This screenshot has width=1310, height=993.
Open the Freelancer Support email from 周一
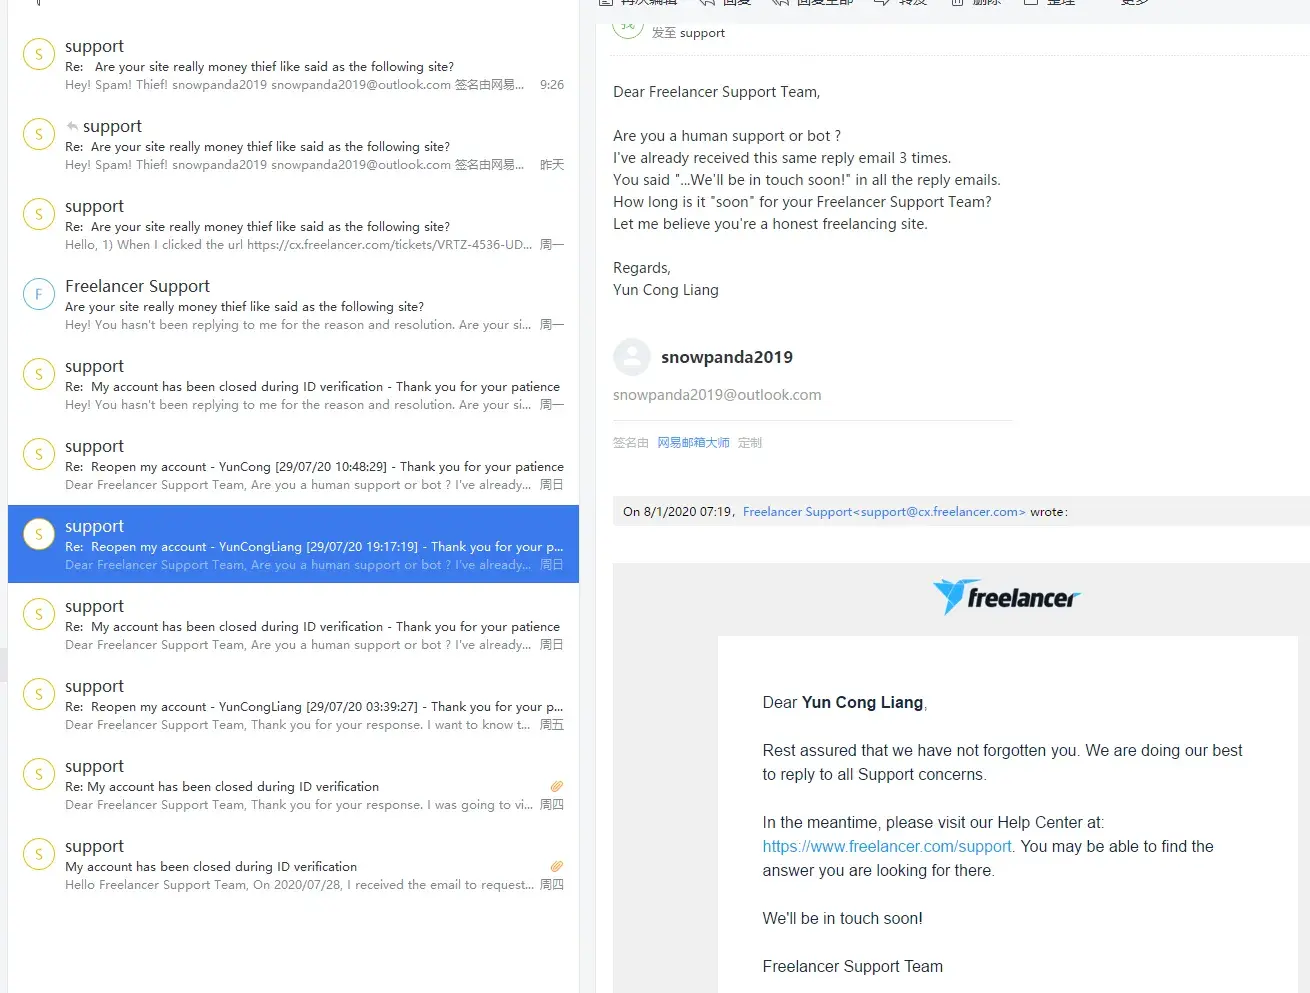293,305
